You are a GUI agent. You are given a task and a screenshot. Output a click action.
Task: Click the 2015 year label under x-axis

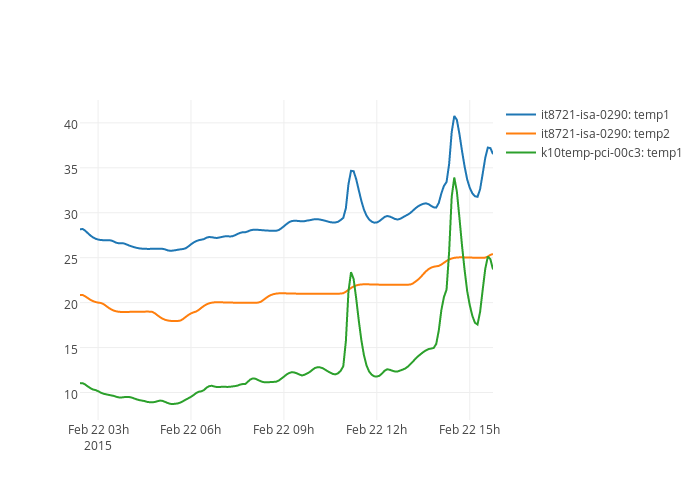coord(98,445)
